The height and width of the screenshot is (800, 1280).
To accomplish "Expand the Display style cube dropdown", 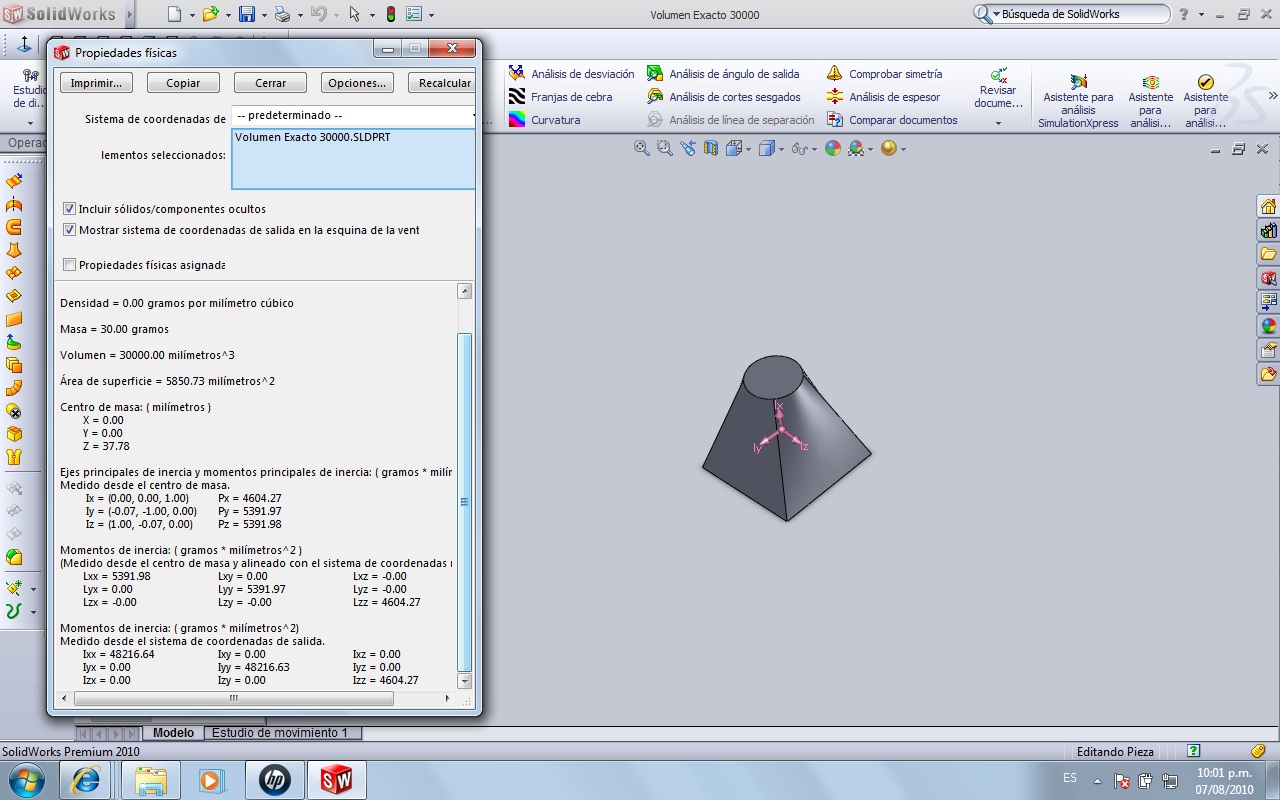I will [781, 149].
